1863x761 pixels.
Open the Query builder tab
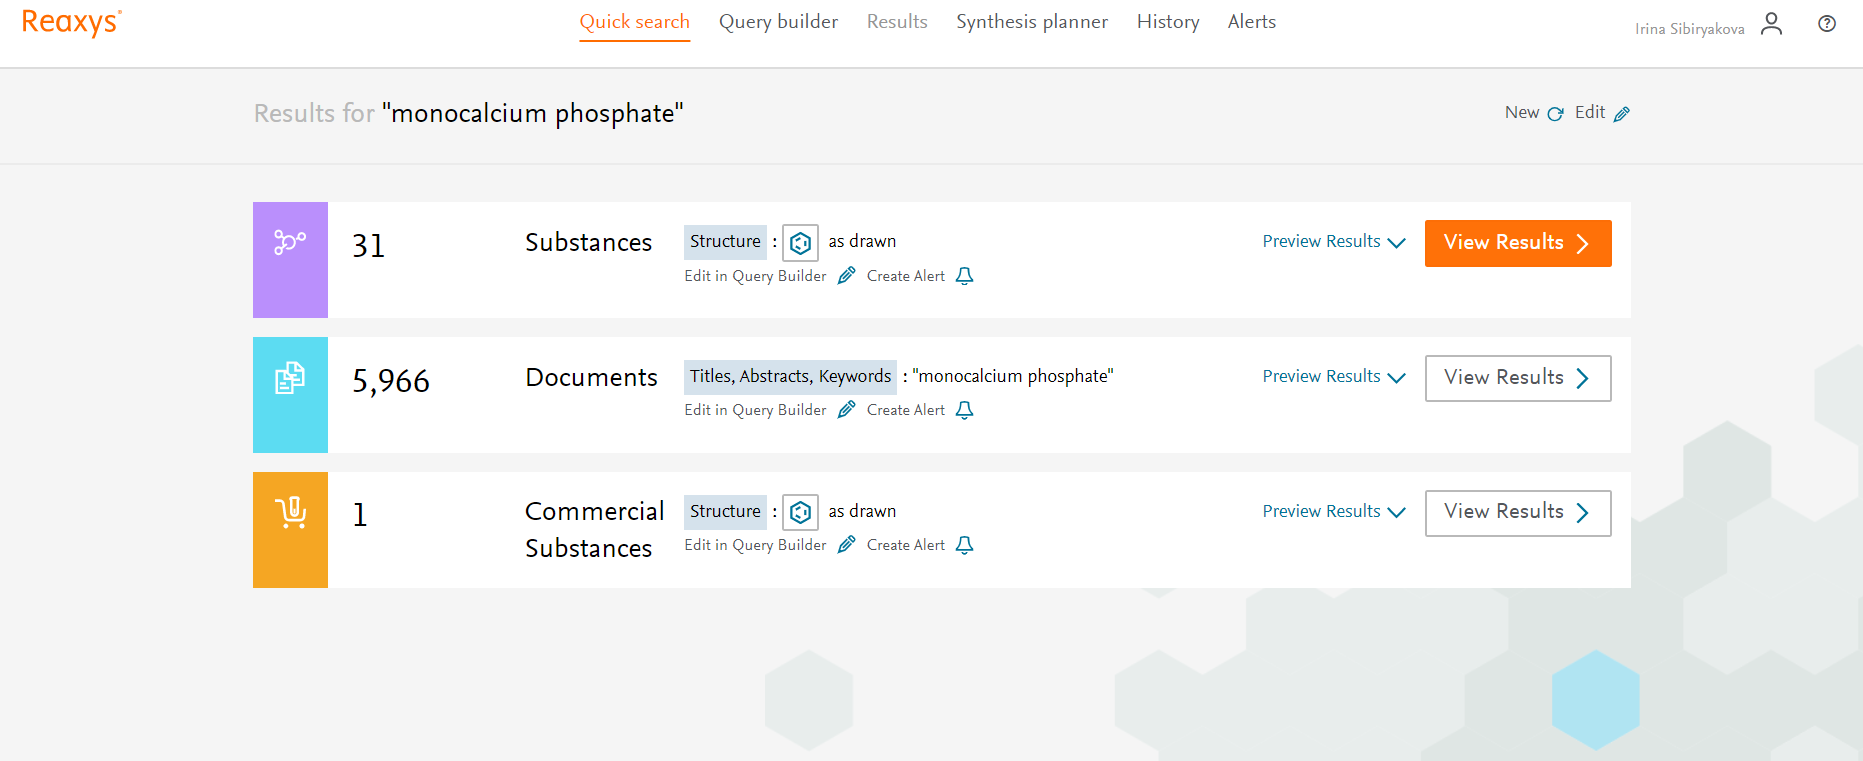[x=778, y=22]
